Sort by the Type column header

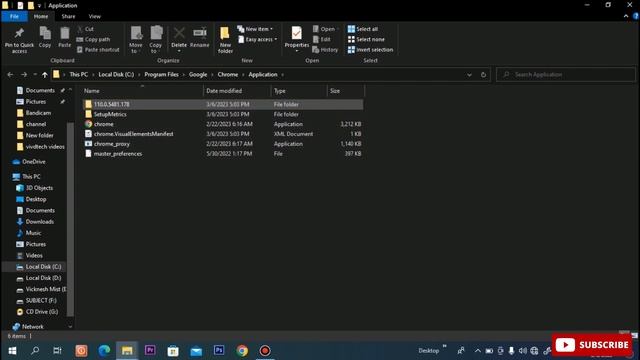(x=299, y=91)
